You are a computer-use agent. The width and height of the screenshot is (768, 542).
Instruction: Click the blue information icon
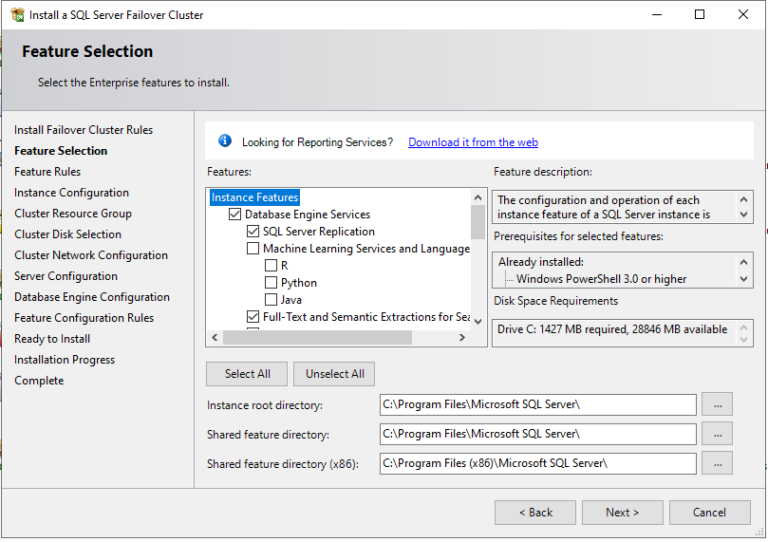[225, 141]
